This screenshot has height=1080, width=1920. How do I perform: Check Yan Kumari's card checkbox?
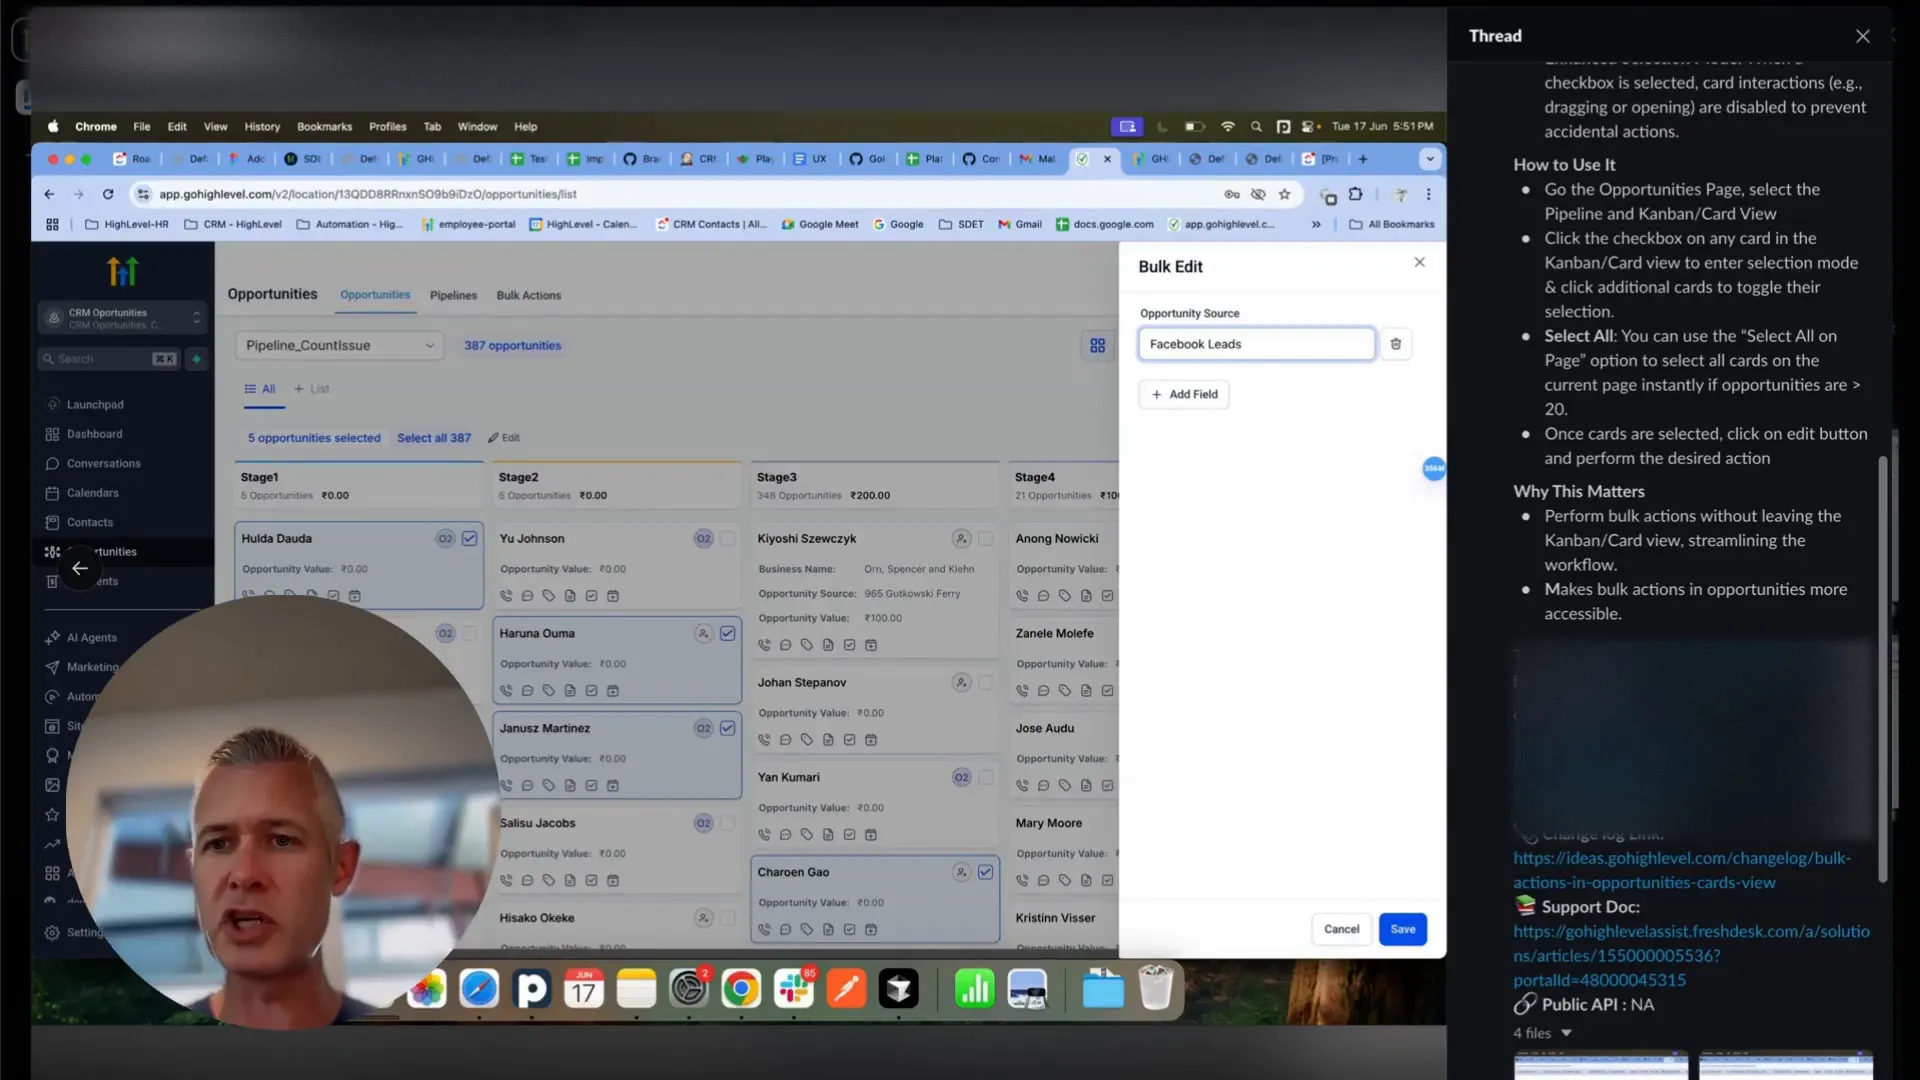985,778
